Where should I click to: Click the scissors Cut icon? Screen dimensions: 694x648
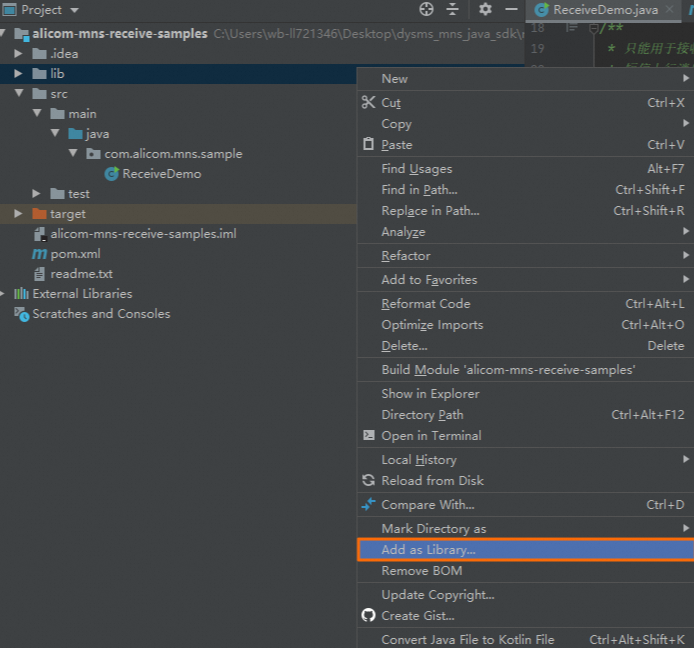point(368,102)
